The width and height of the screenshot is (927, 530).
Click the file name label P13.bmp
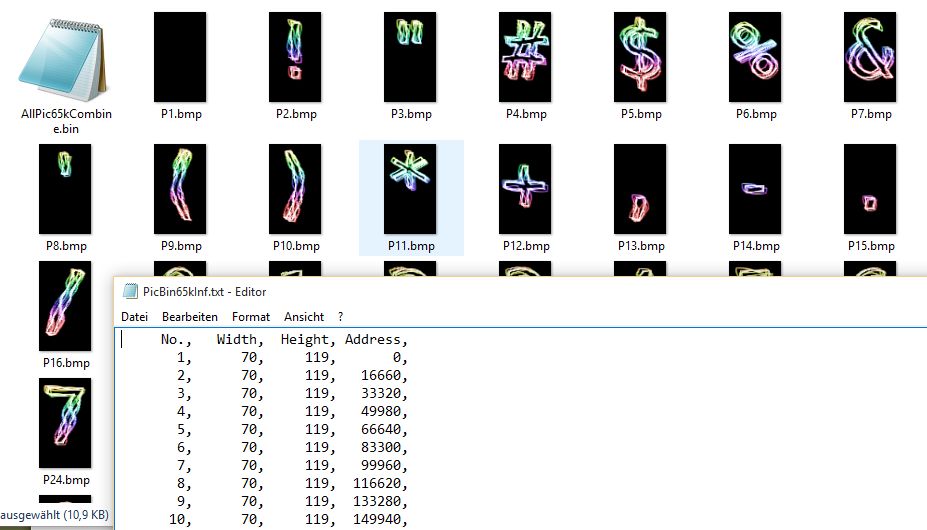pos(641,245)
